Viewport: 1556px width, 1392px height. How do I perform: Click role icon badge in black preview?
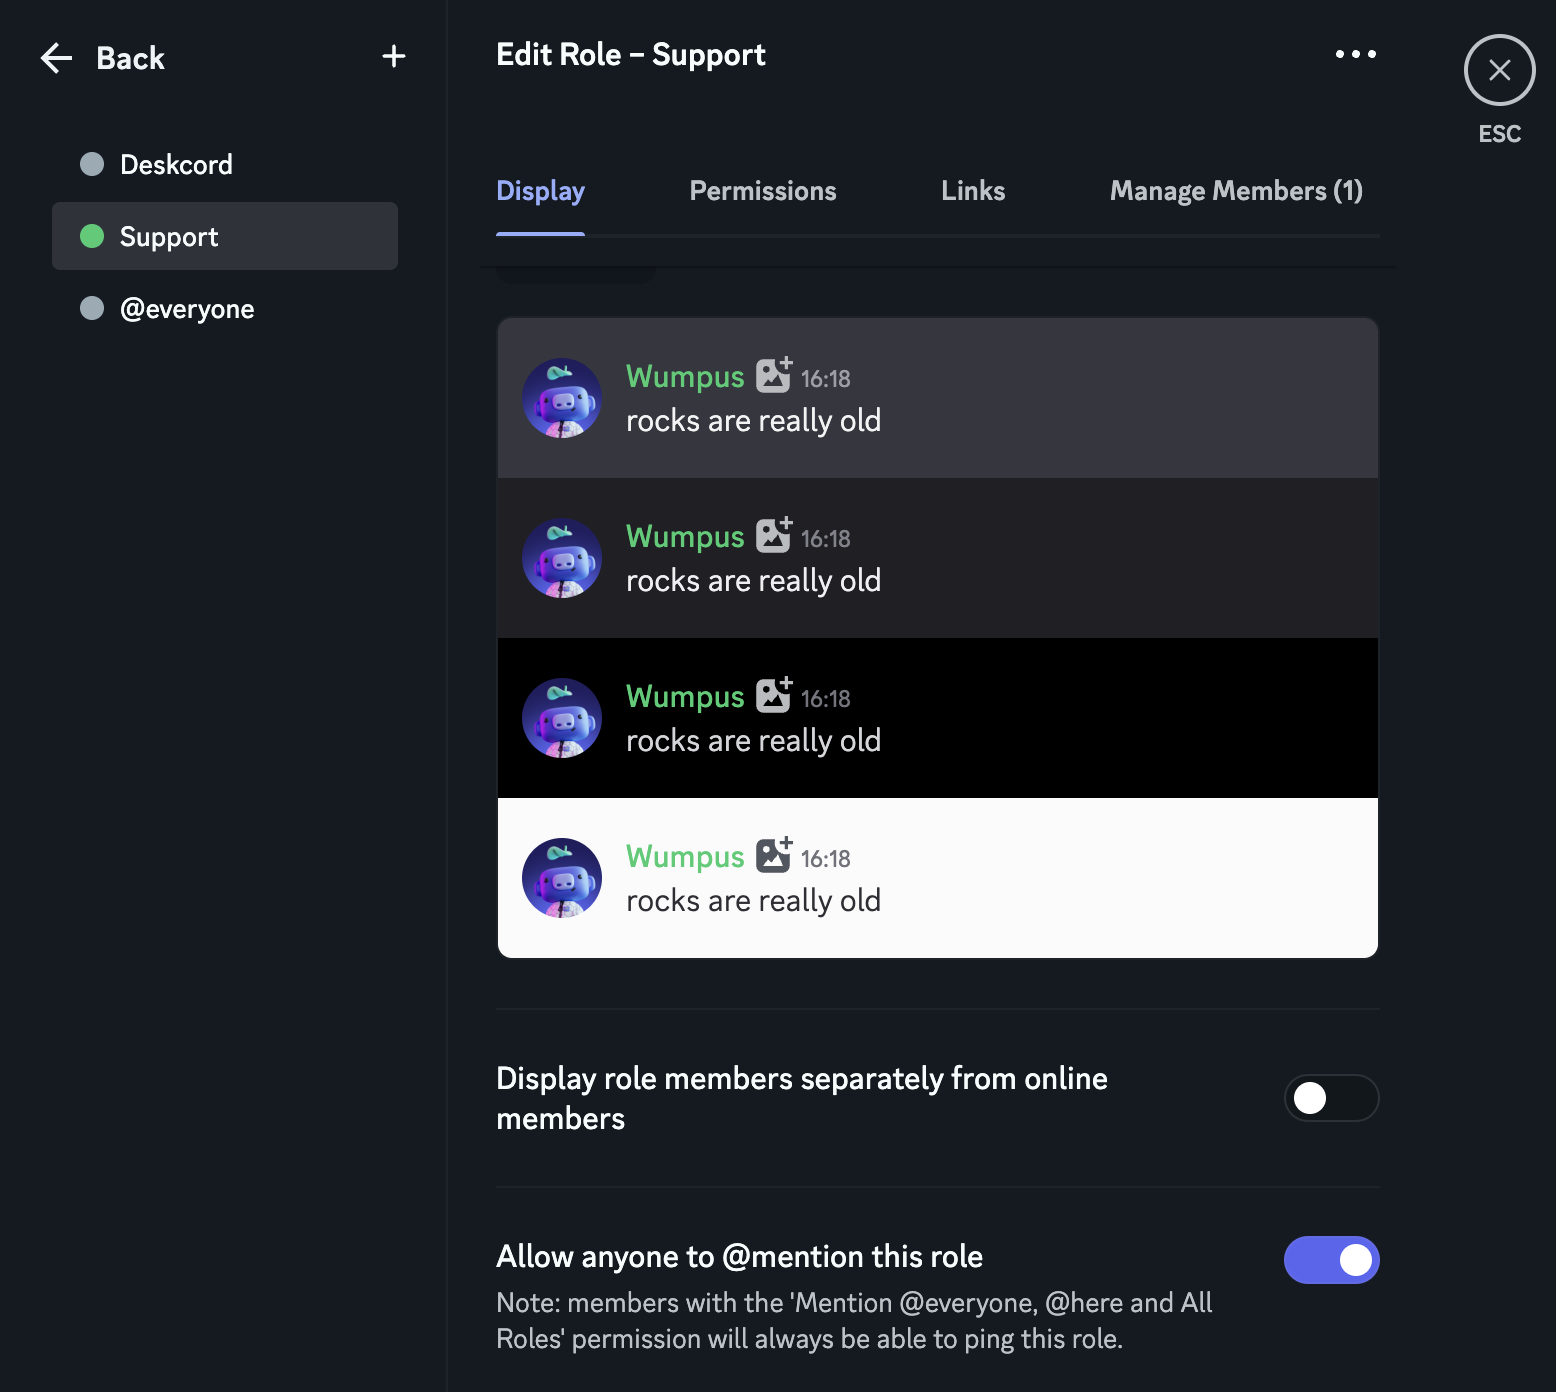click(x=774, y=695)
